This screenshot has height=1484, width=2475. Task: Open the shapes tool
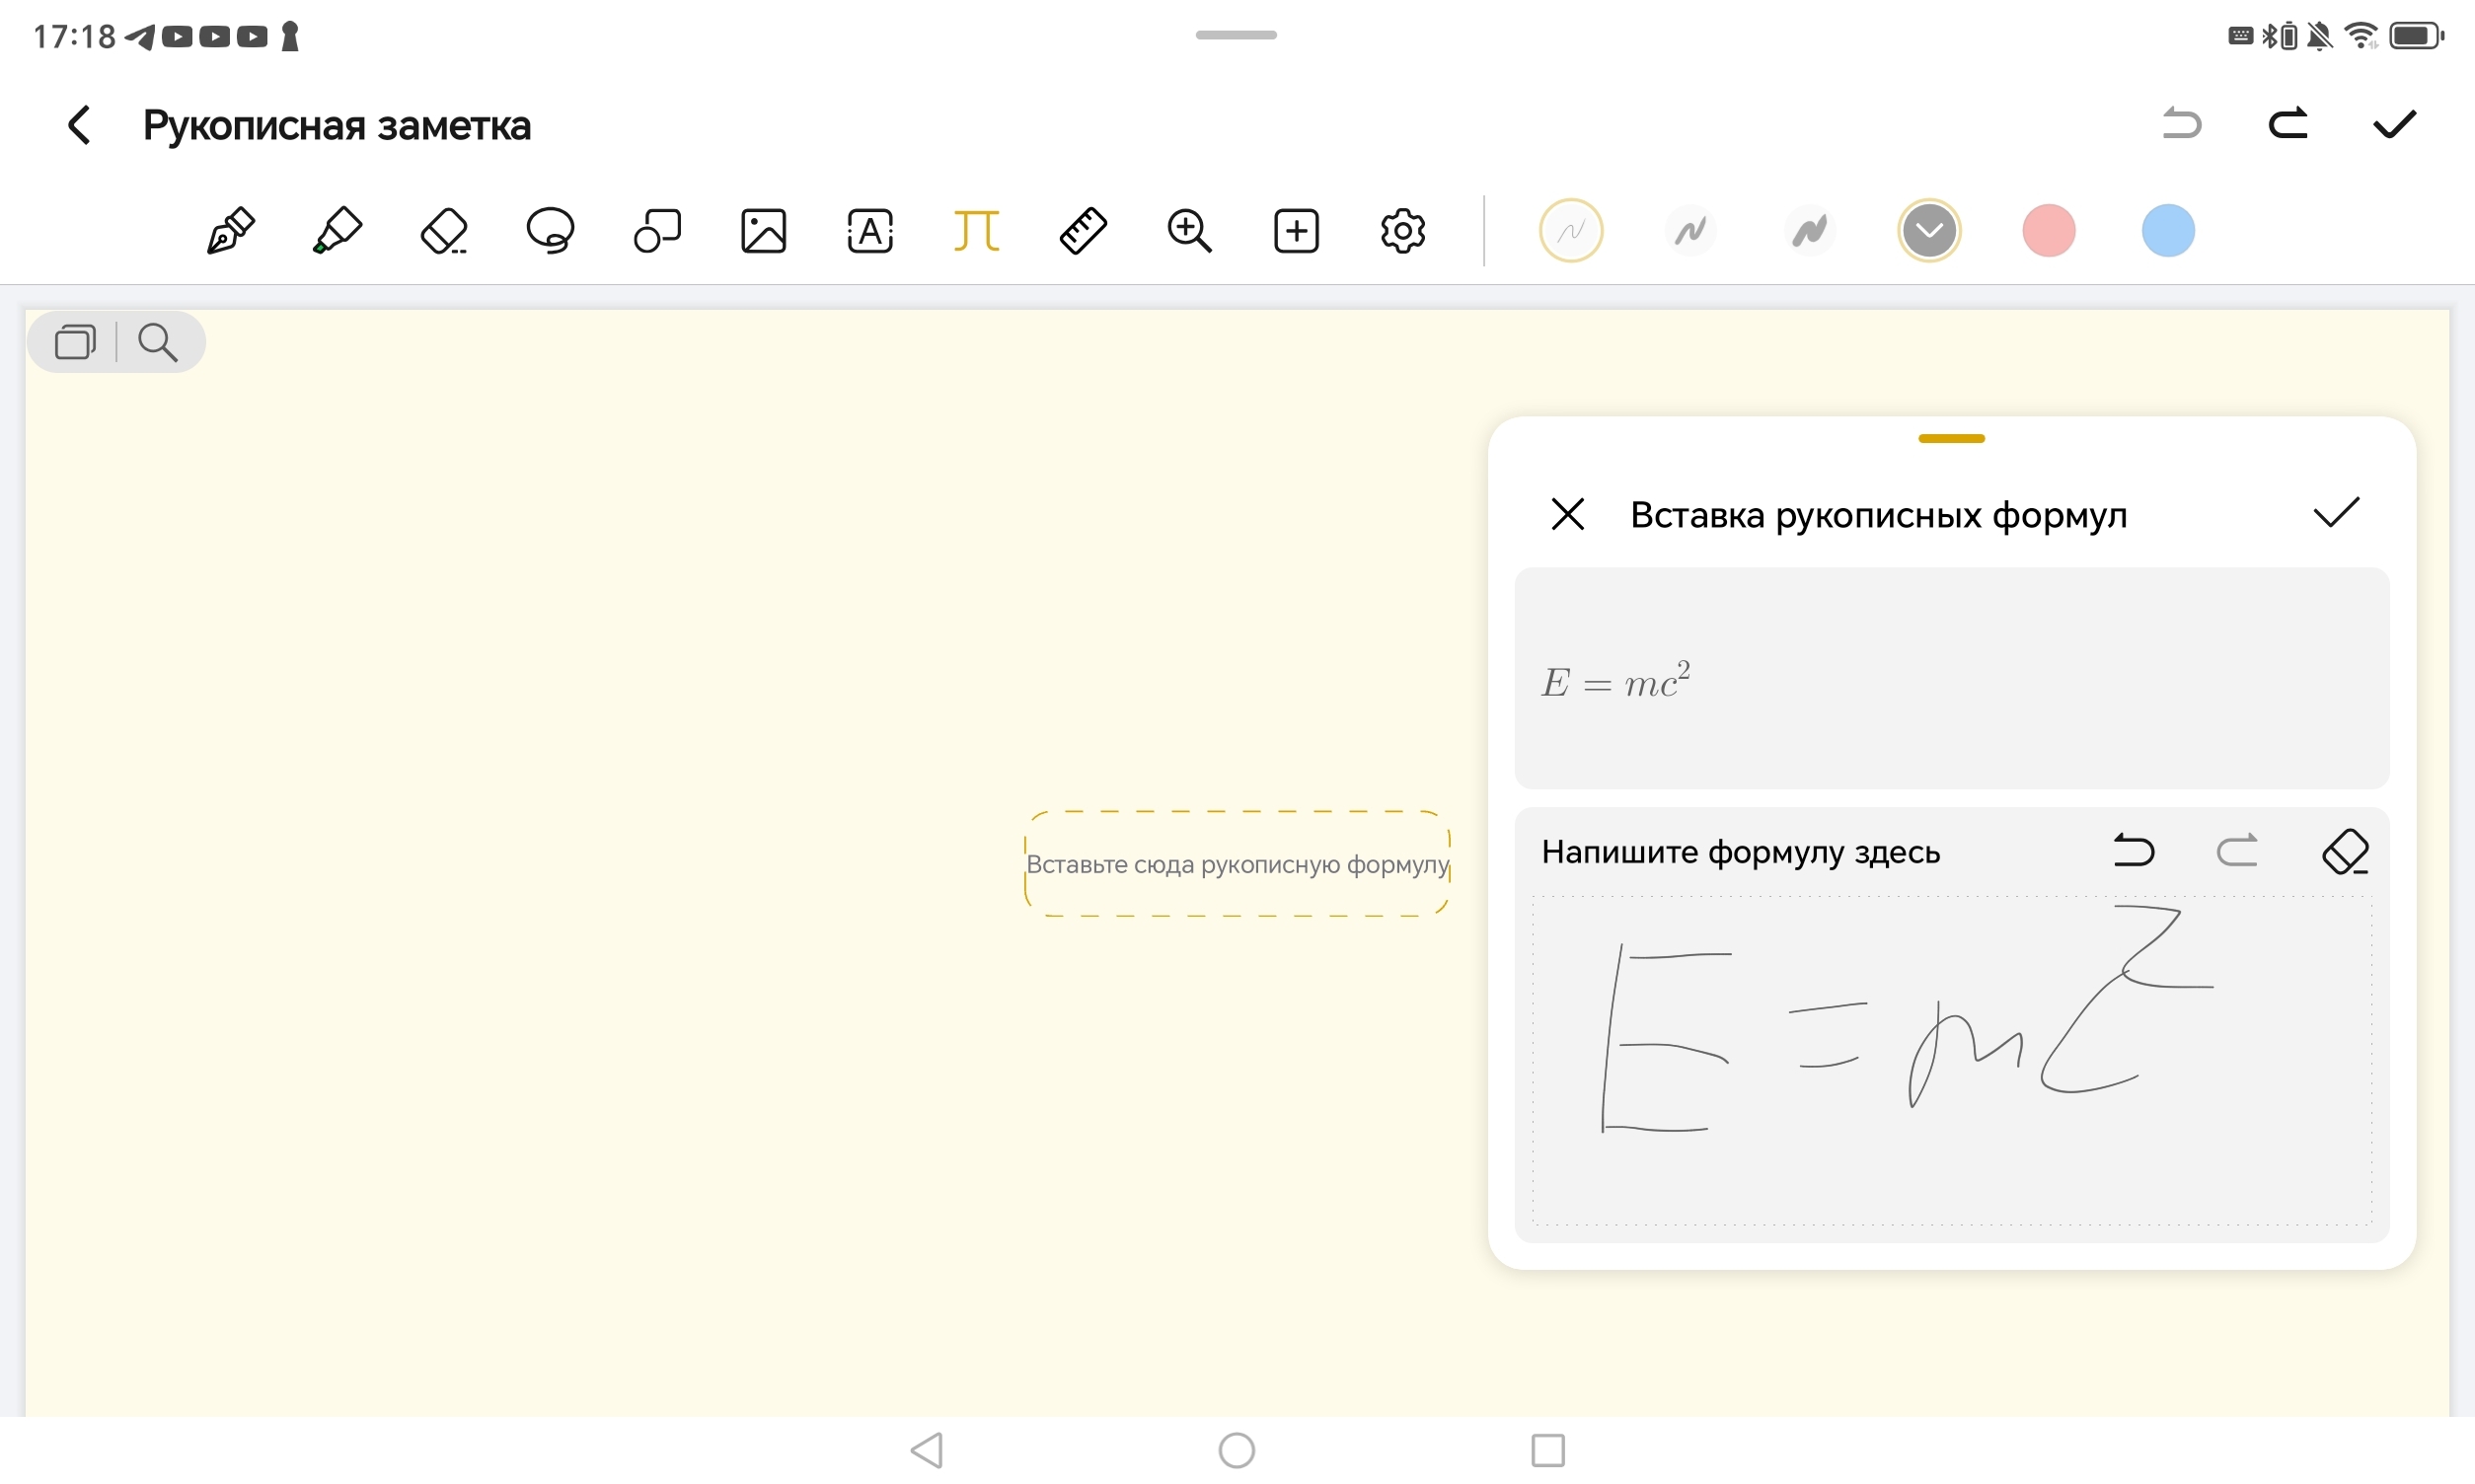pyautogui.click(x=657, y=231)
